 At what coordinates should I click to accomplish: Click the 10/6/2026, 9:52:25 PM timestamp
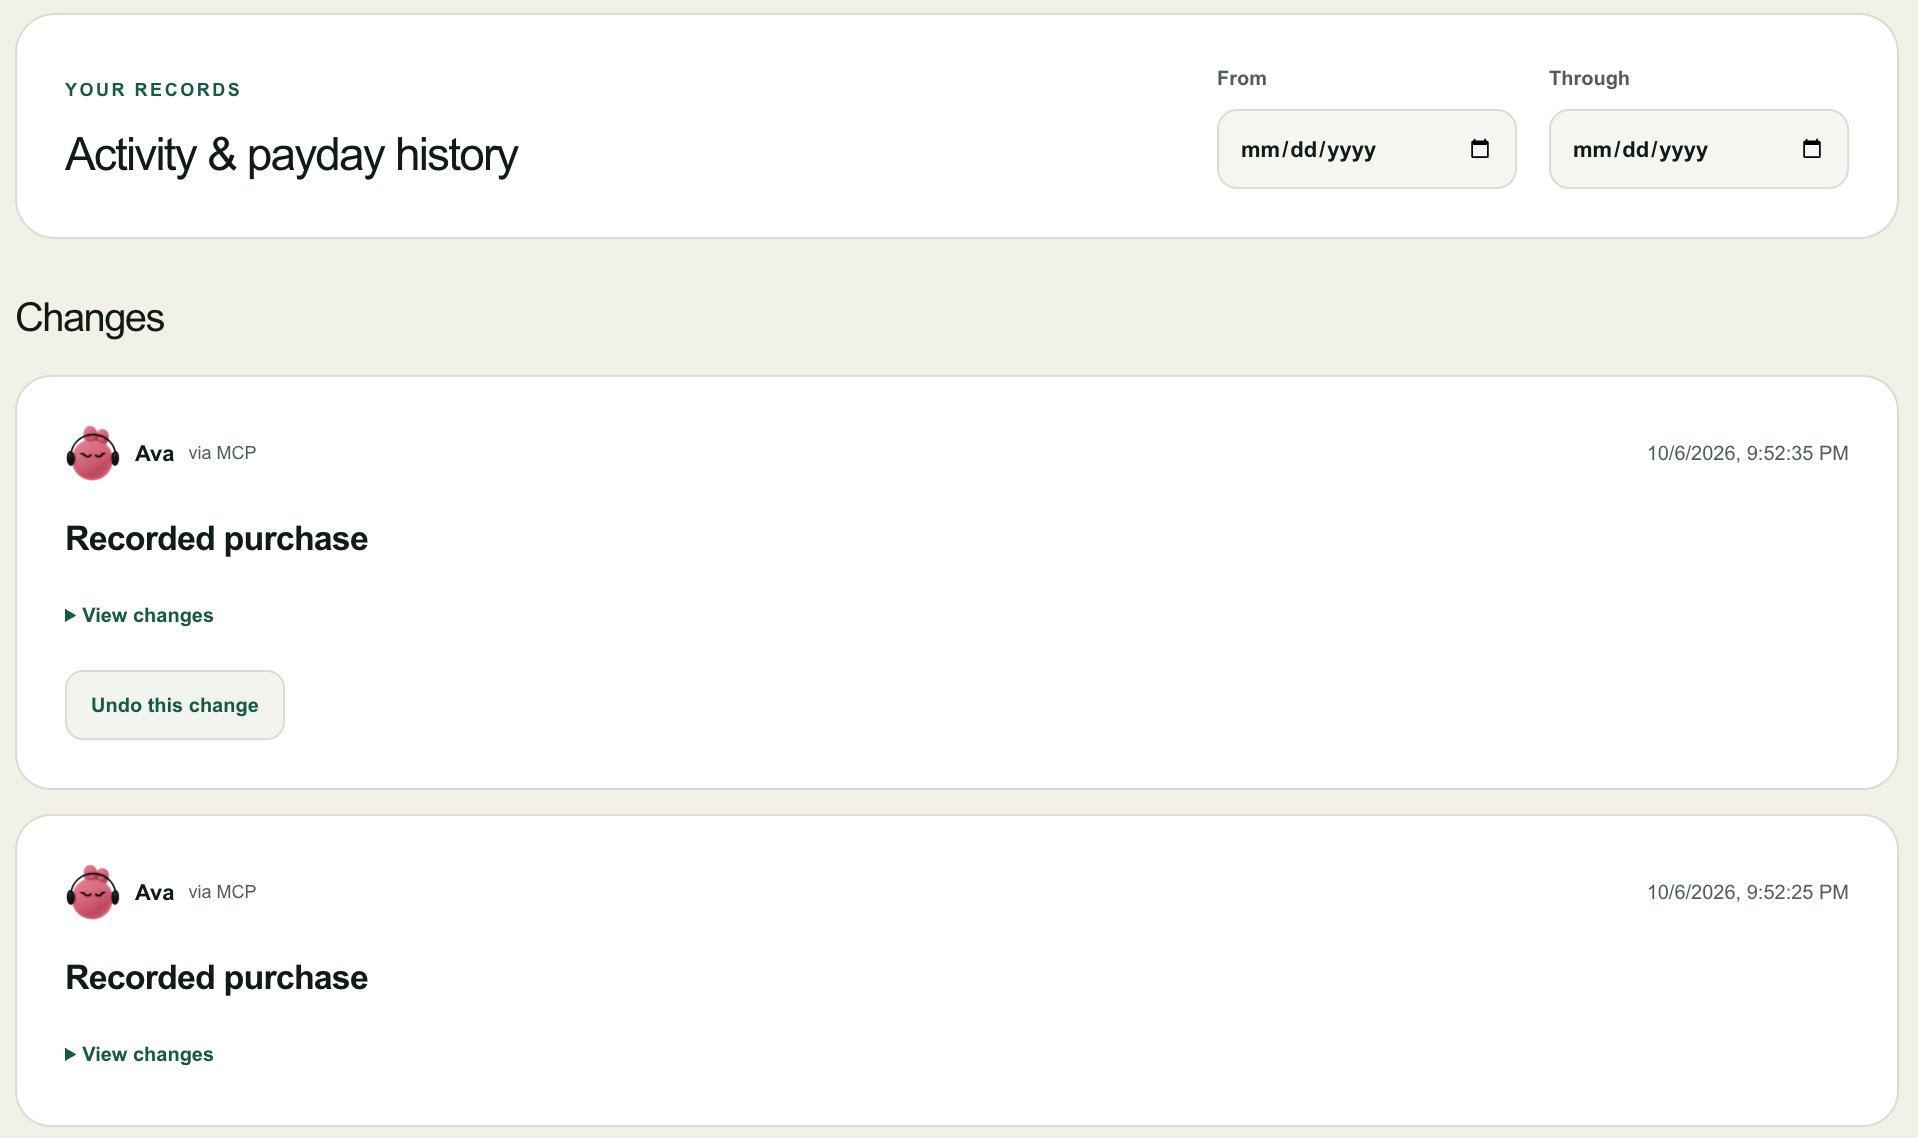point(1747,892)
